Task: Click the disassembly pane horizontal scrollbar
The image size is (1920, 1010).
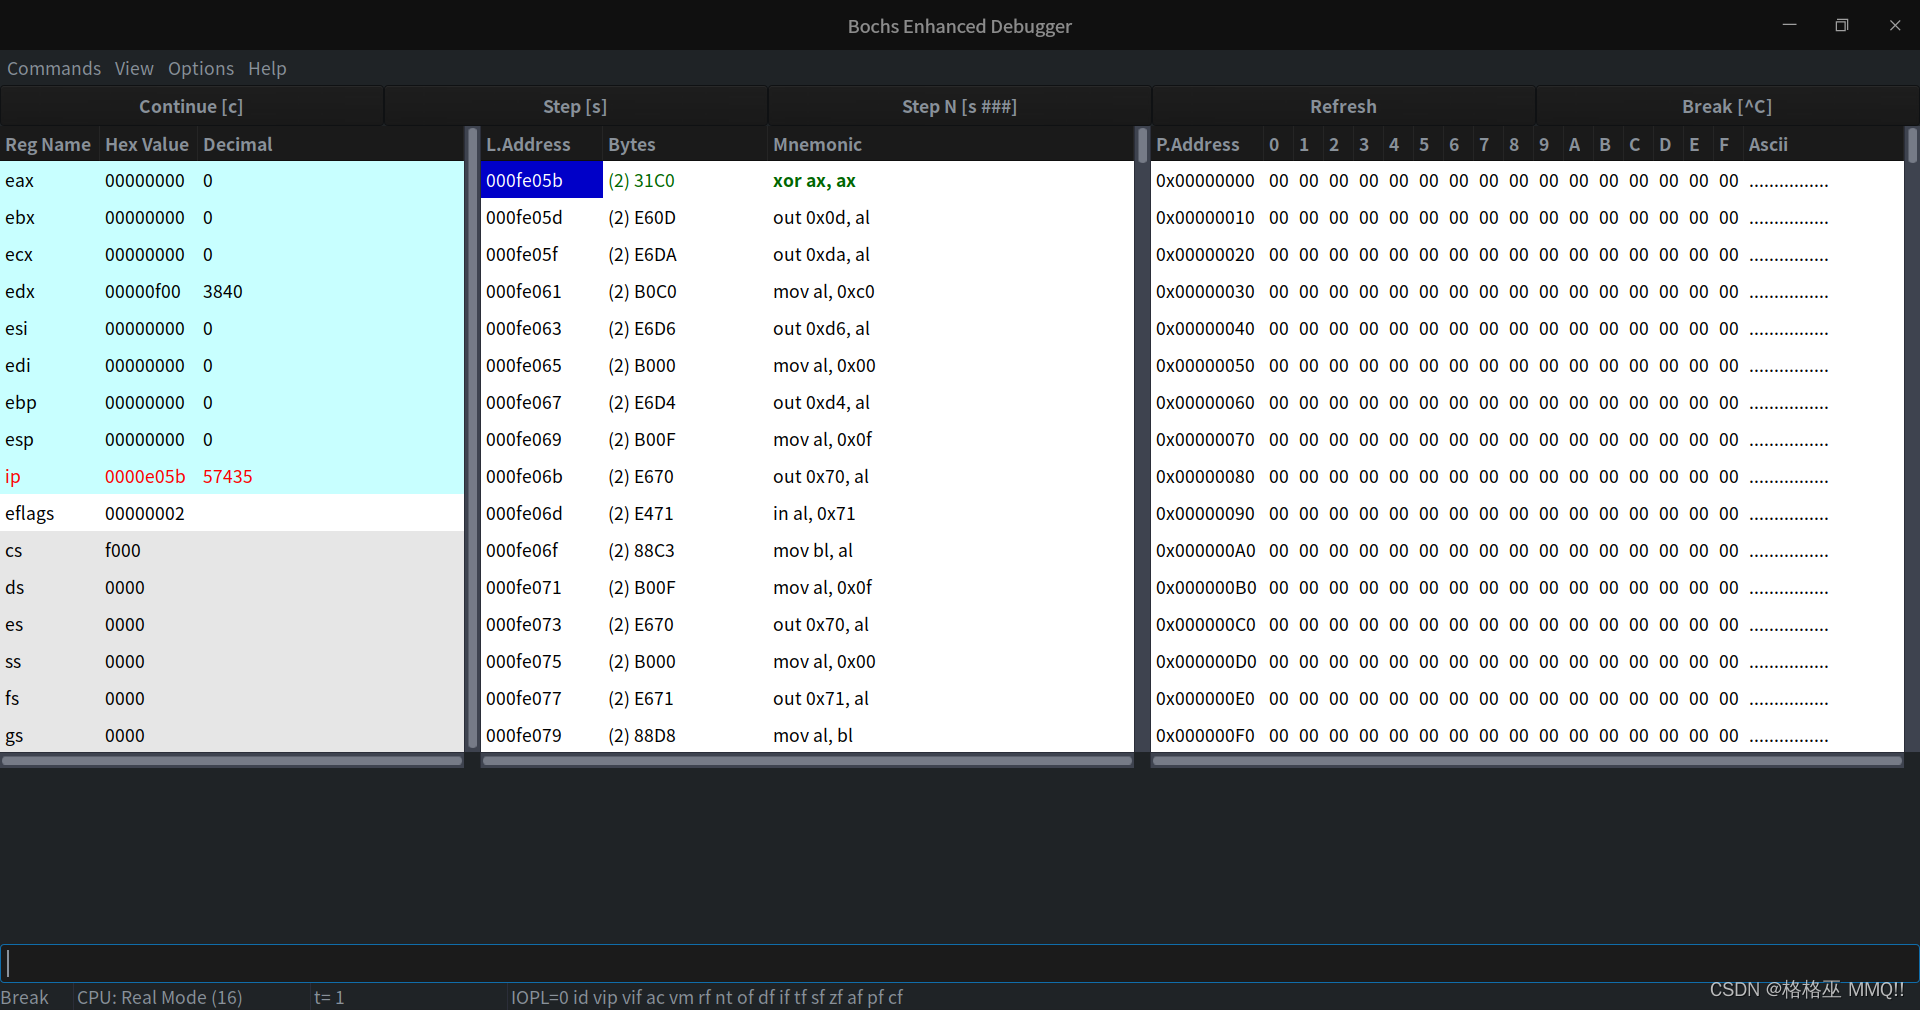Action: pyautogui.click(x=807, y=761)
